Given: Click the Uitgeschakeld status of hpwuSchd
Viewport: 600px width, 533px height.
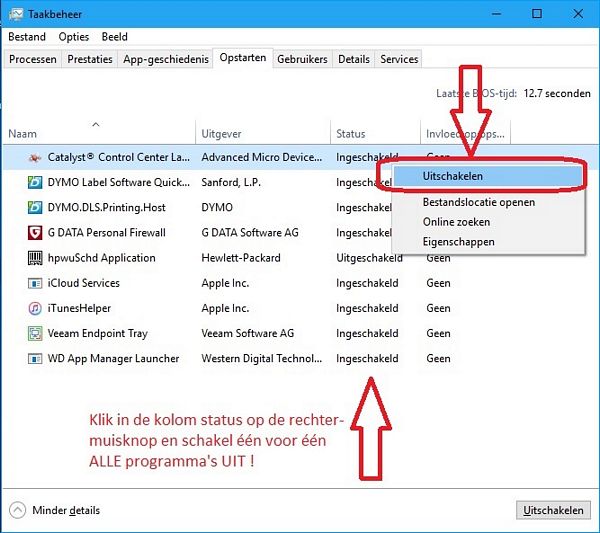Looking at the screenshot, I should [x=369, y=258].
